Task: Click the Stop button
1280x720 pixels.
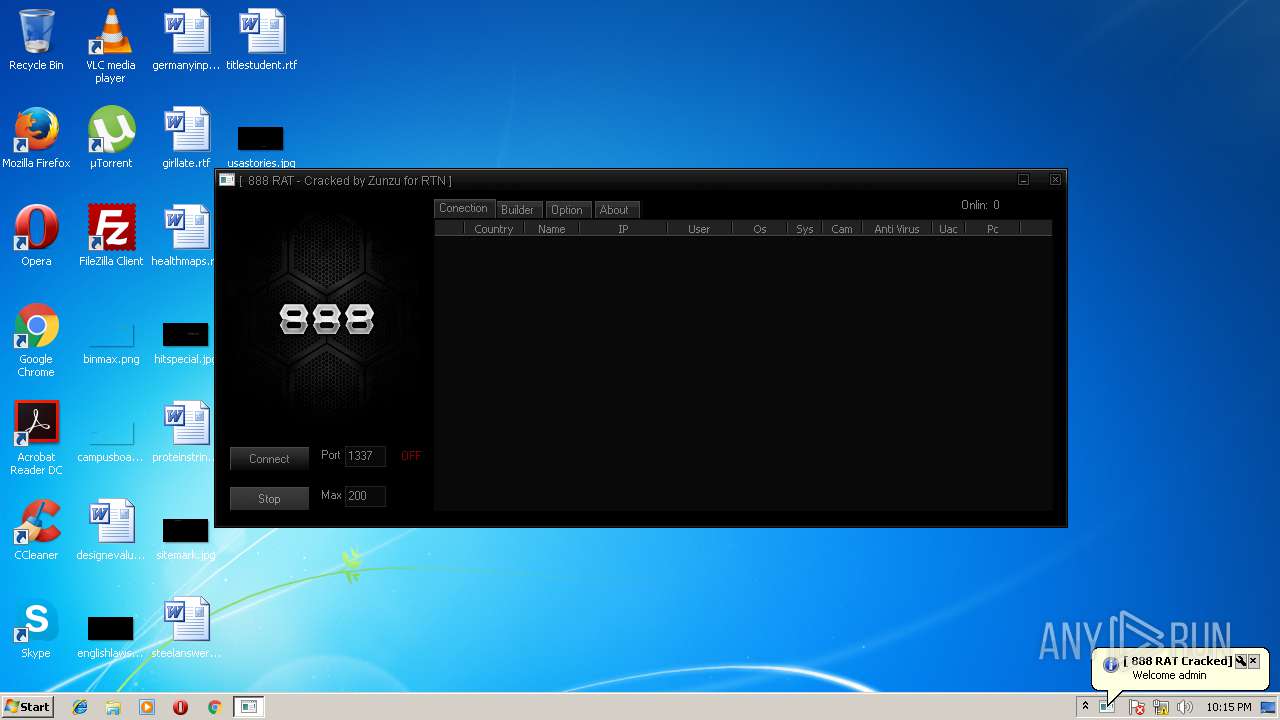Action: [269, 498]
